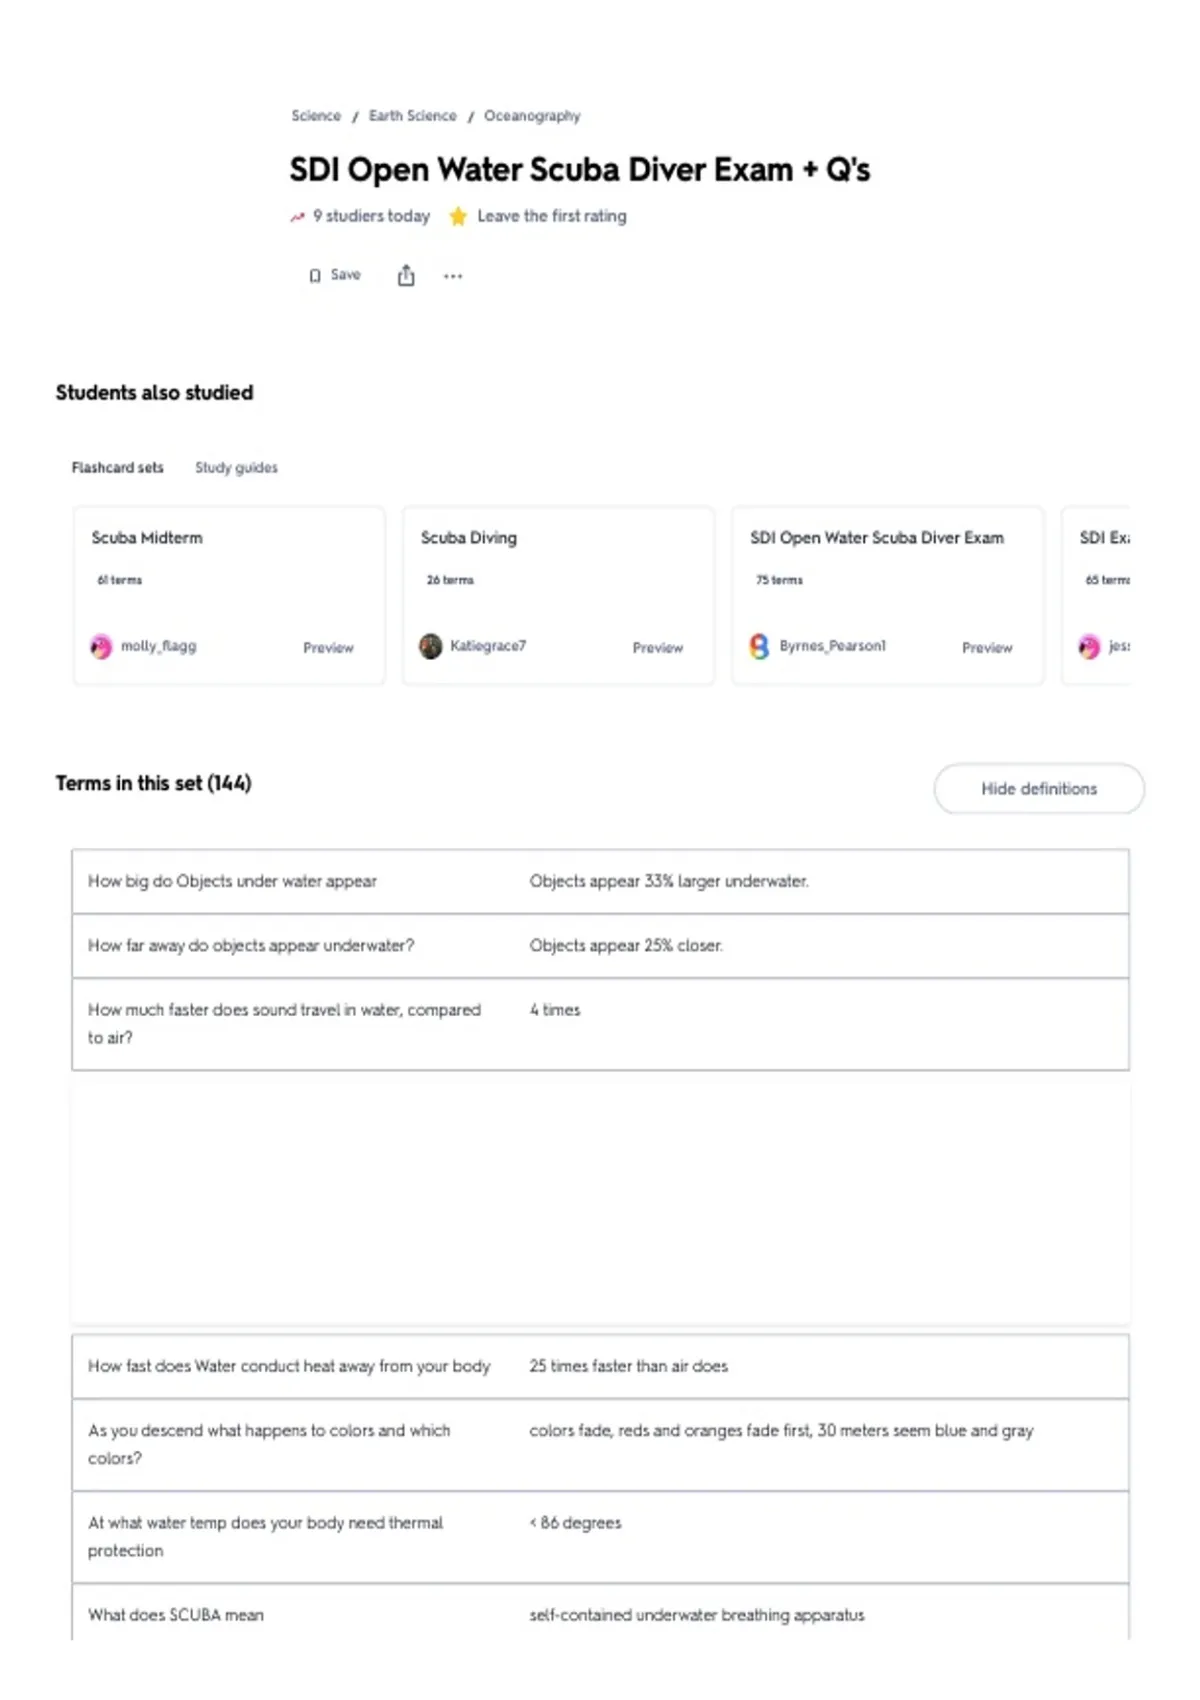The height and width of the screenshot is (1700, 1200).
Task: Click the Save bookmark icon
Action: (315, 276)
